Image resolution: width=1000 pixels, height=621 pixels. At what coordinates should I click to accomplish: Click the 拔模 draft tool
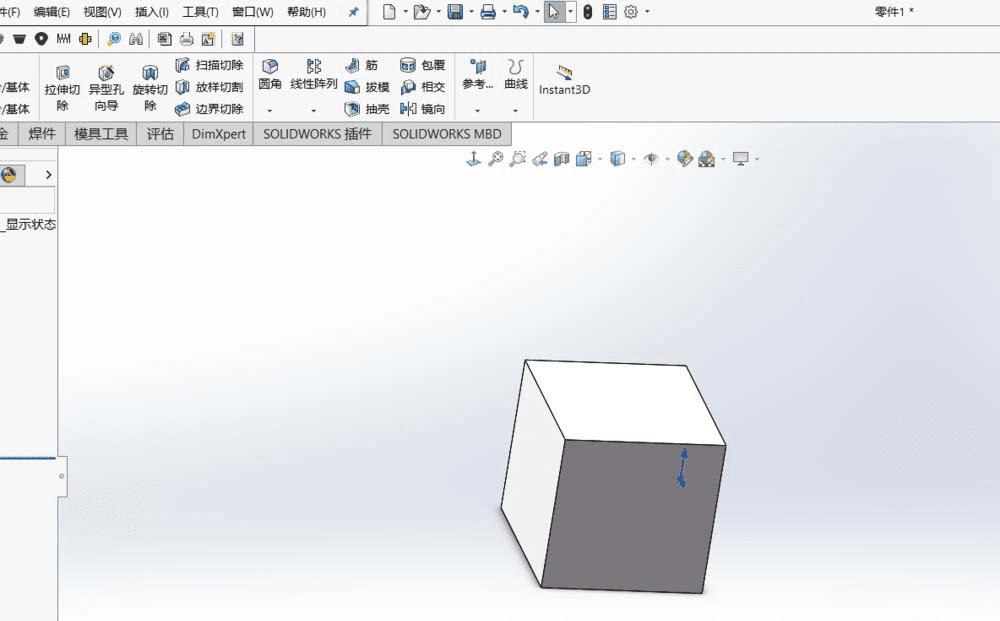pyautogui.click(x=367, y=87)
